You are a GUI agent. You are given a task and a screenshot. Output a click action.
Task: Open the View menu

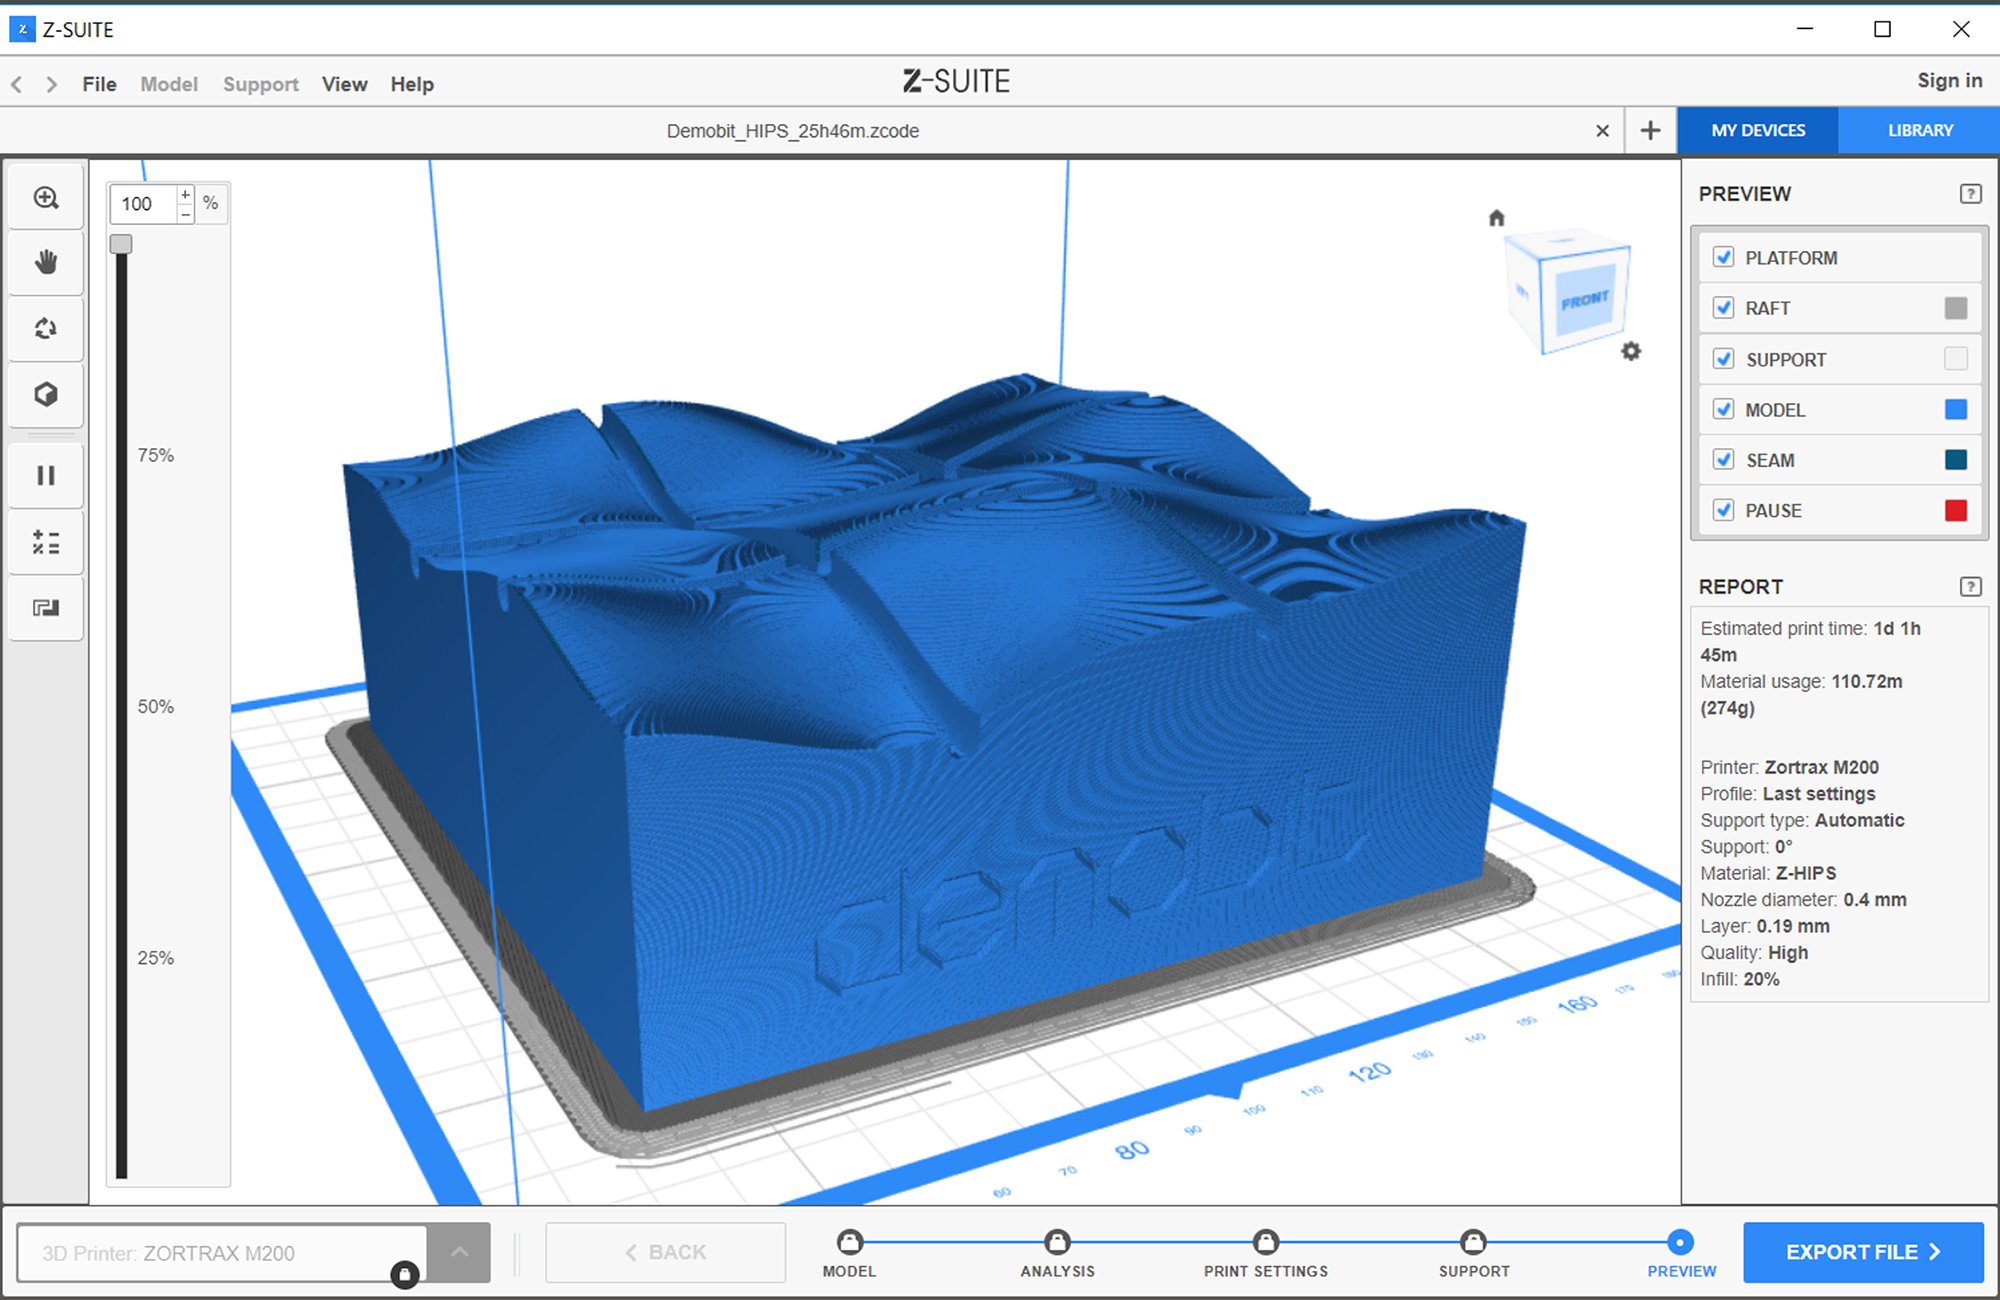click(345, 85)
